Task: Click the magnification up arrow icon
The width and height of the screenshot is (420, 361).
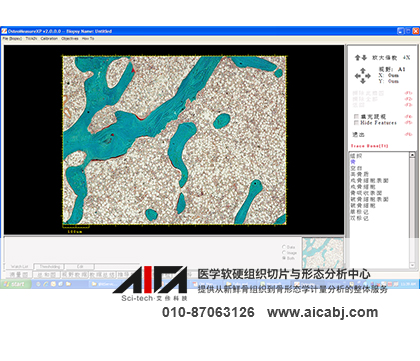Action: (357, 58)
